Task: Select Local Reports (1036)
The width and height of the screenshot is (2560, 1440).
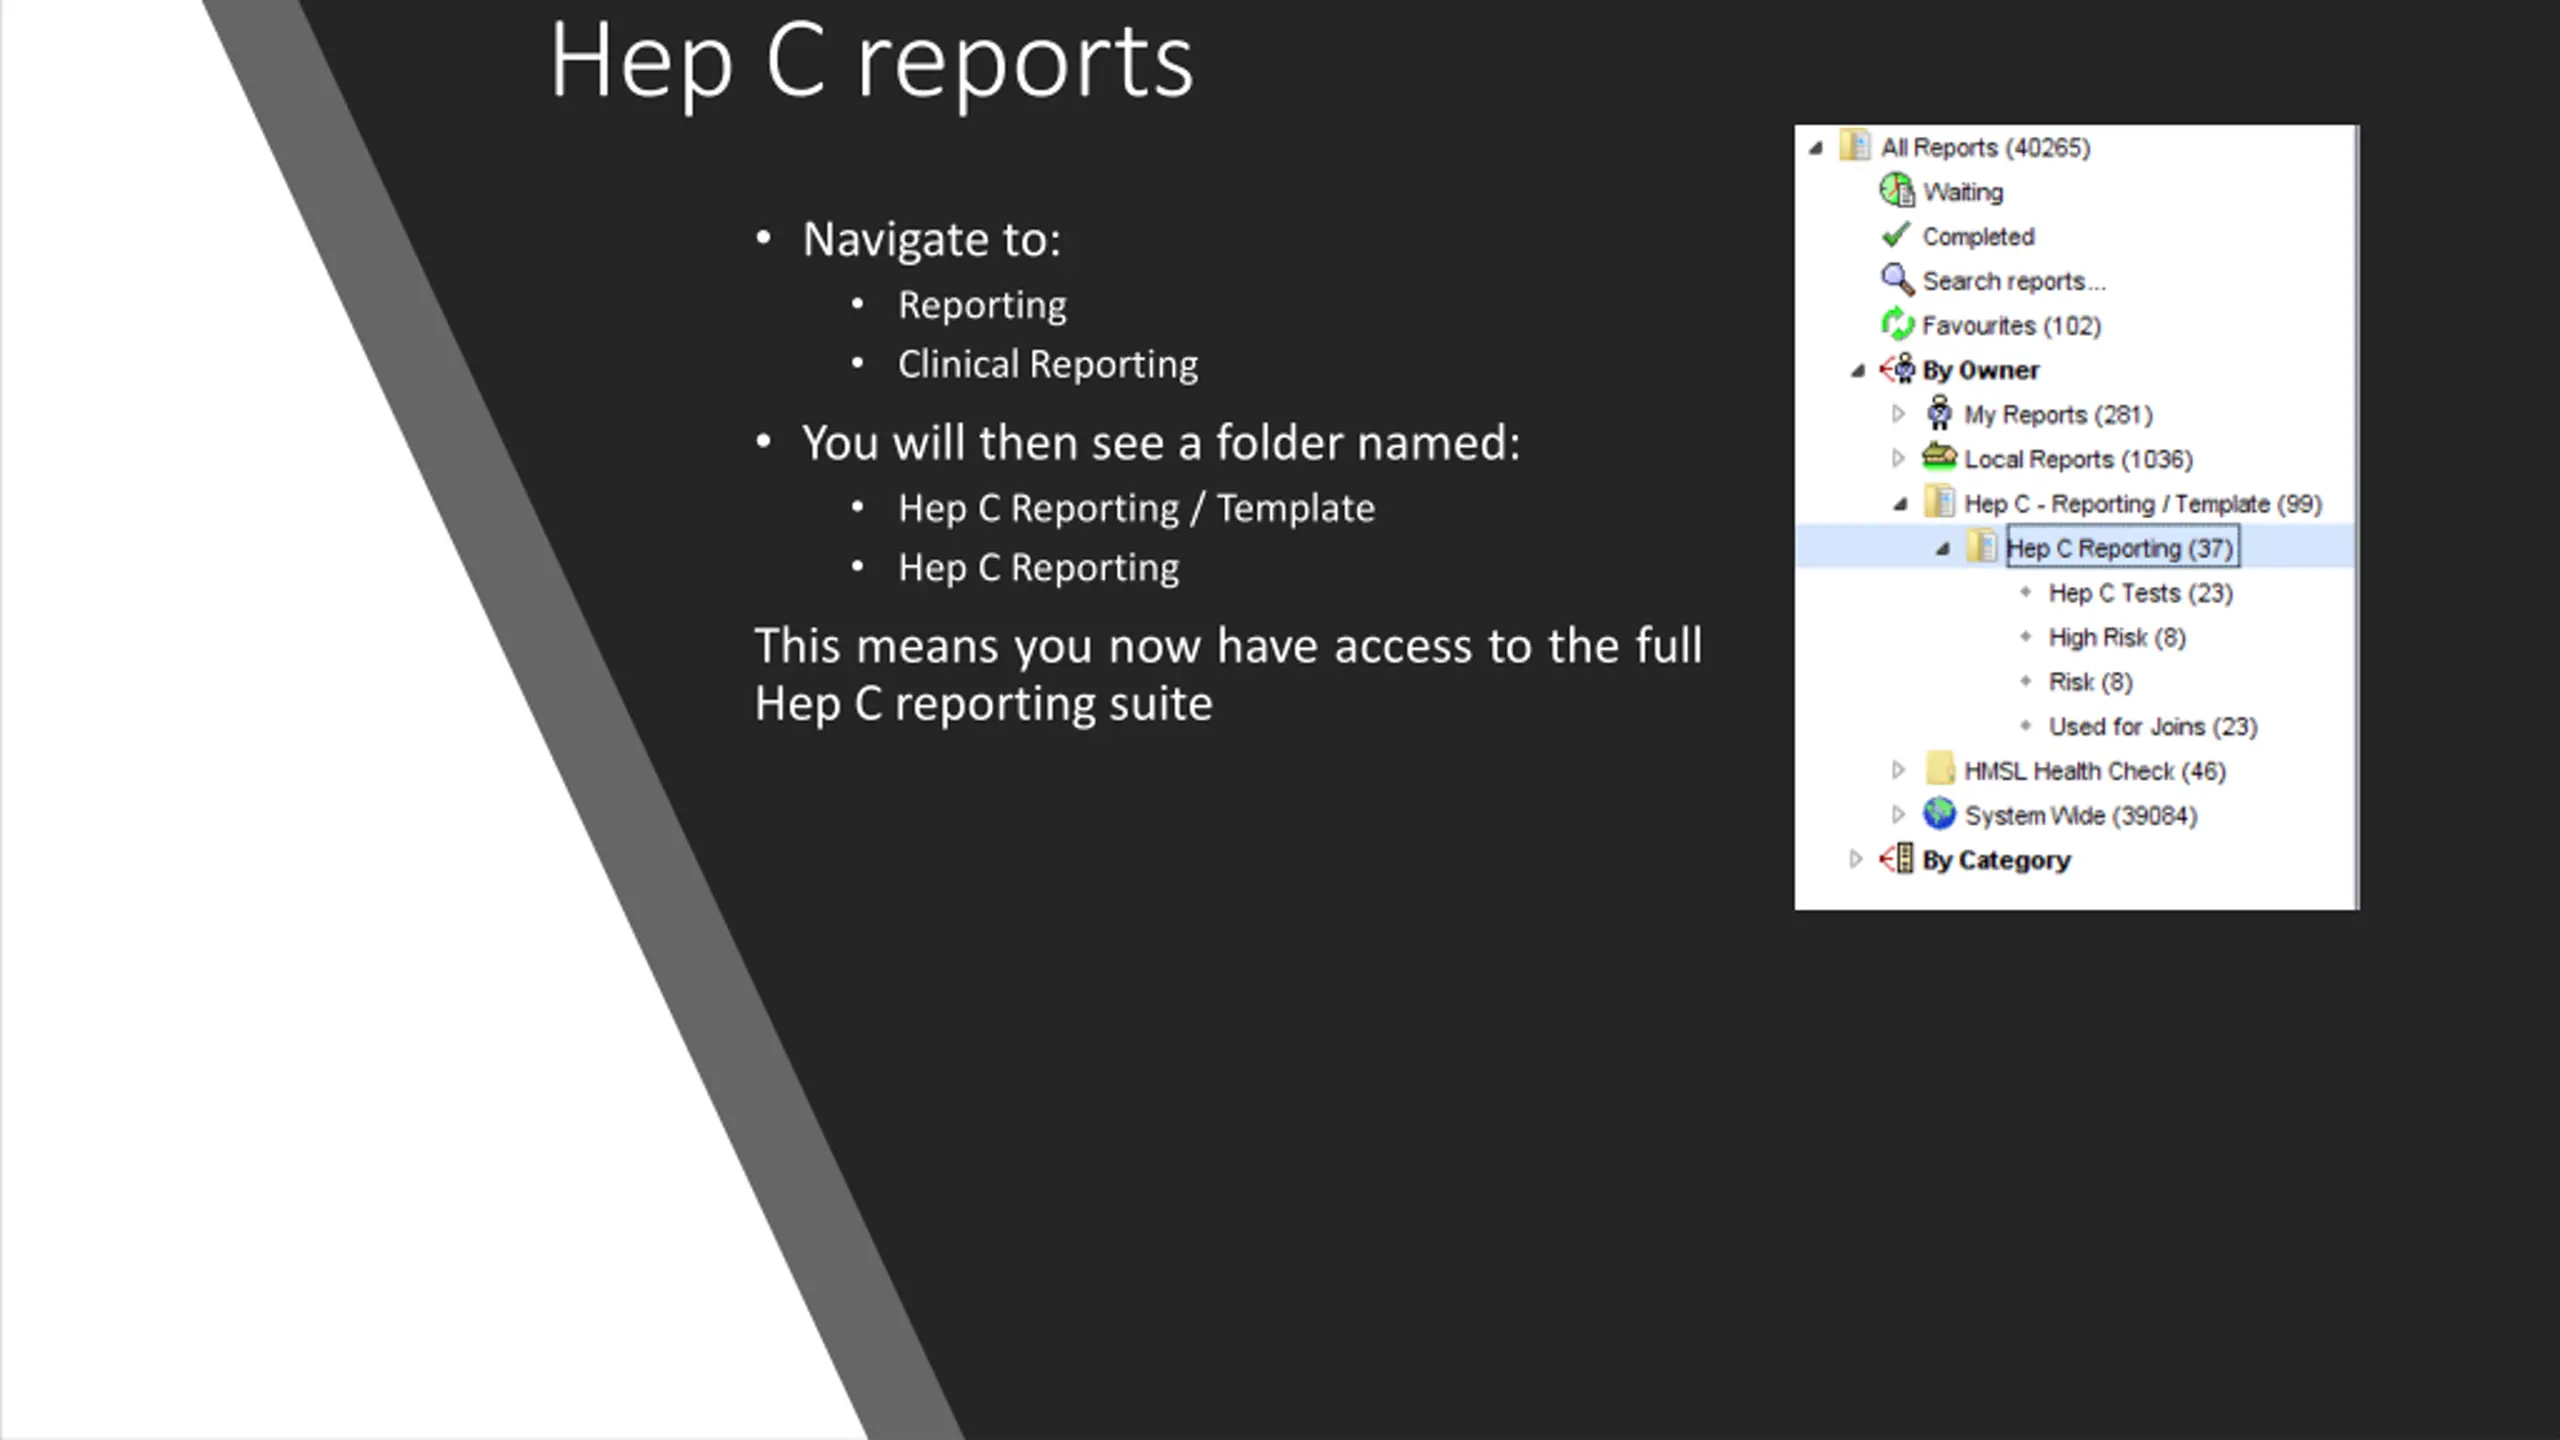Action: point(2078,459)
